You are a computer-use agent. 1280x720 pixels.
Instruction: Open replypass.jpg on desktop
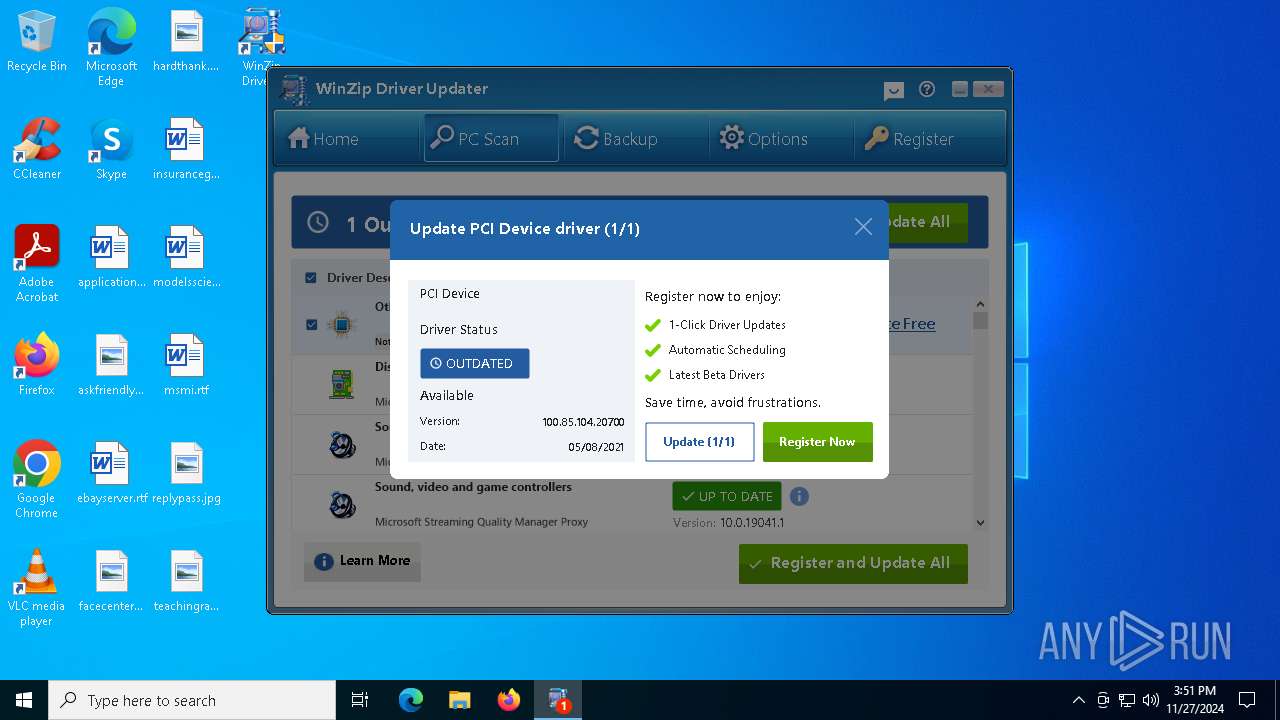(186, 473)
